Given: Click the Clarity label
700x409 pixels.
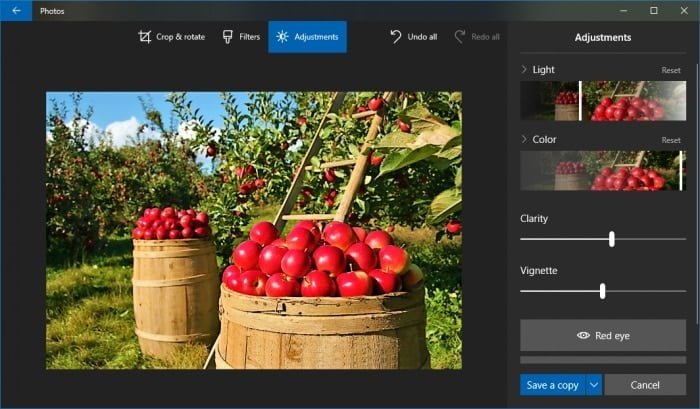Looking at the screenshot, I should [534, 218].
